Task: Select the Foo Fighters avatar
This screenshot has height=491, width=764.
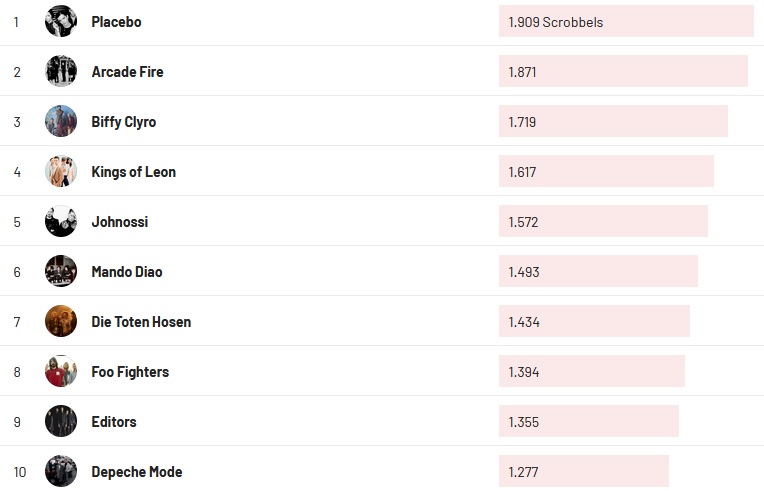Action: pyautogui.click(x=61, y=371)
